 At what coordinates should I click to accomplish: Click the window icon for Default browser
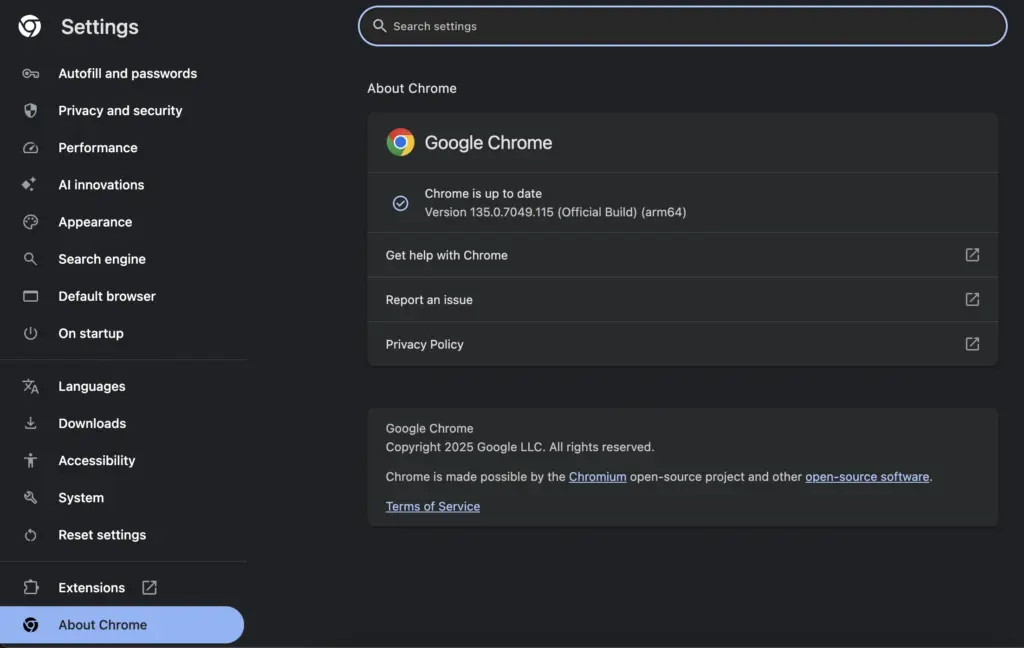point(30,296)
